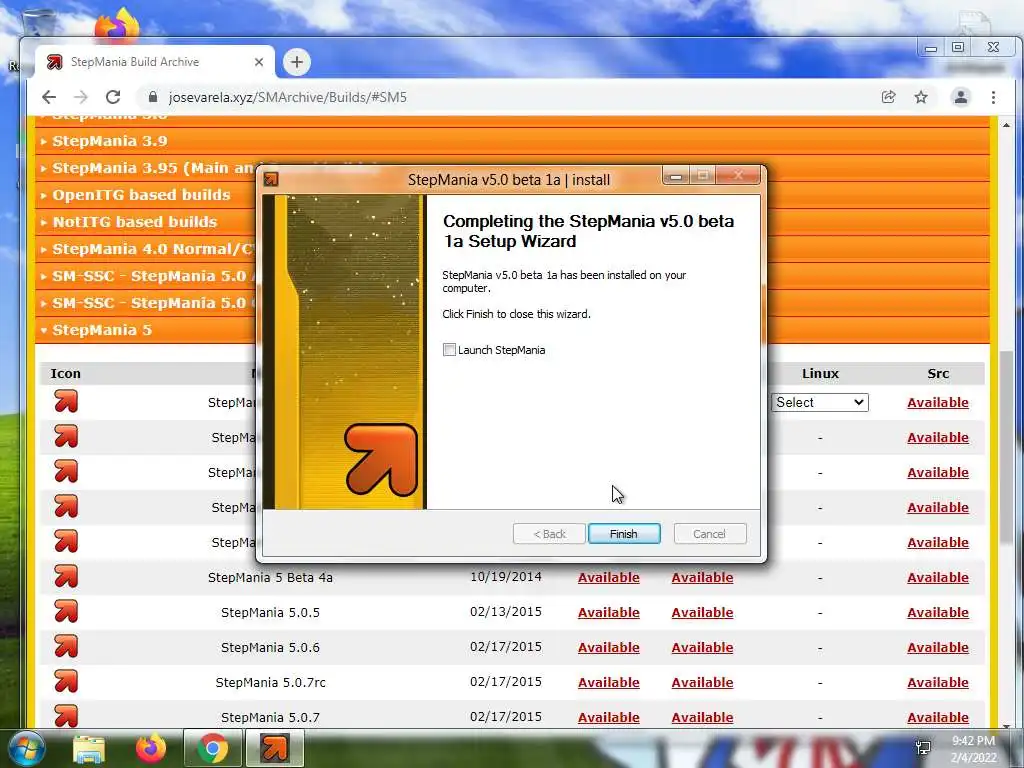
Task: Tick the Launch StepMania checkbox
Action: click(x=449, y=349)
